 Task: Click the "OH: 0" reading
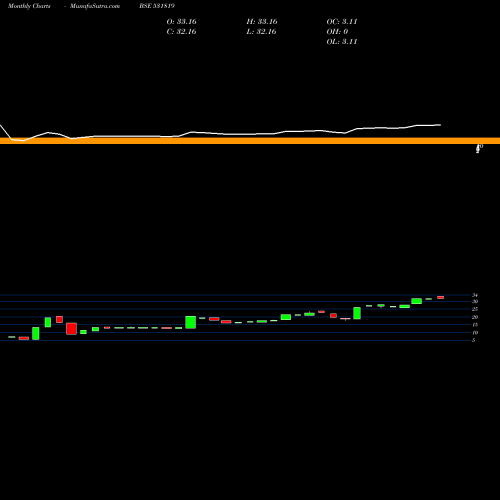coord(337,32)
